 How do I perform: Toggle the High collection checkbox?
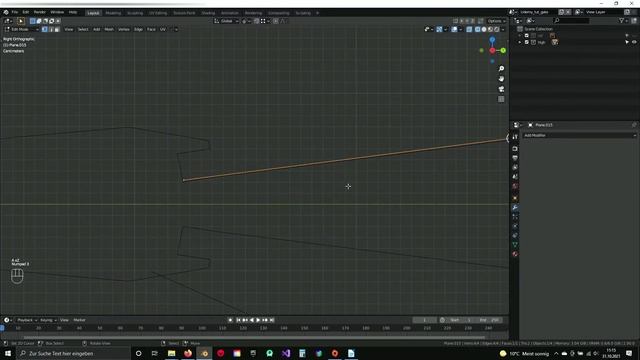tap(527, 42)
